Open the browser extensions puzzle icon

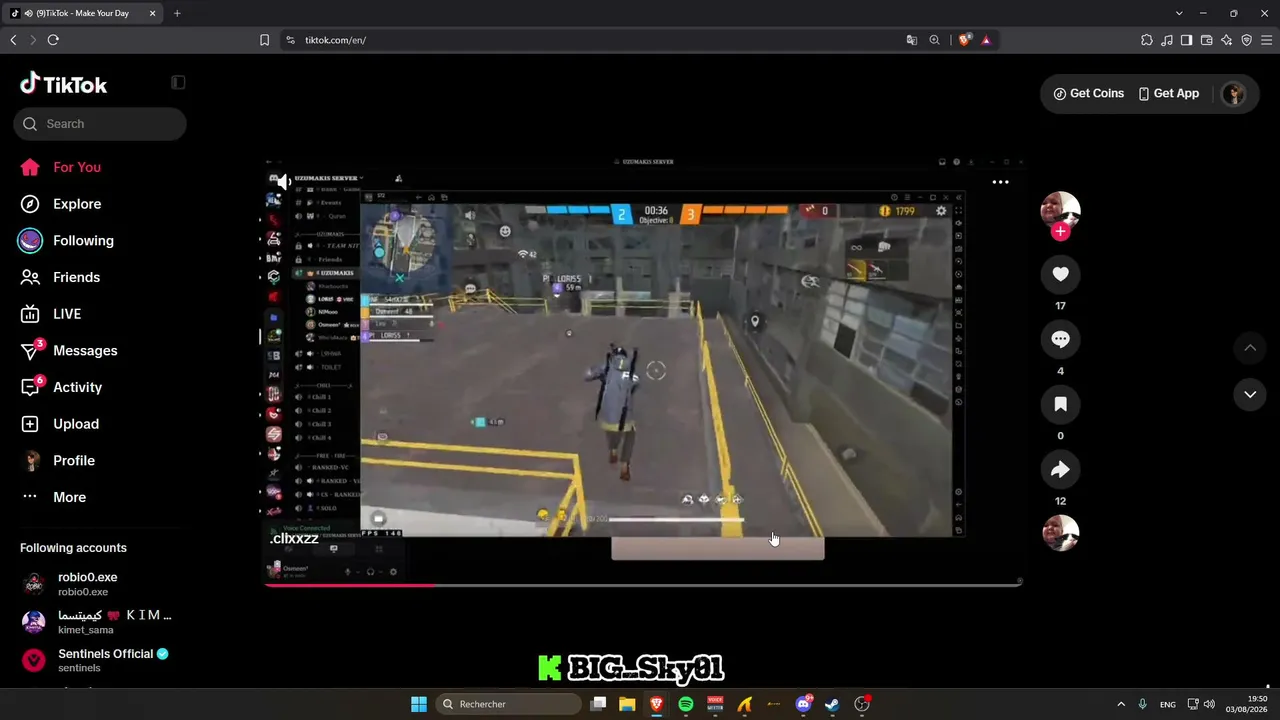[x=1147, y=40]
